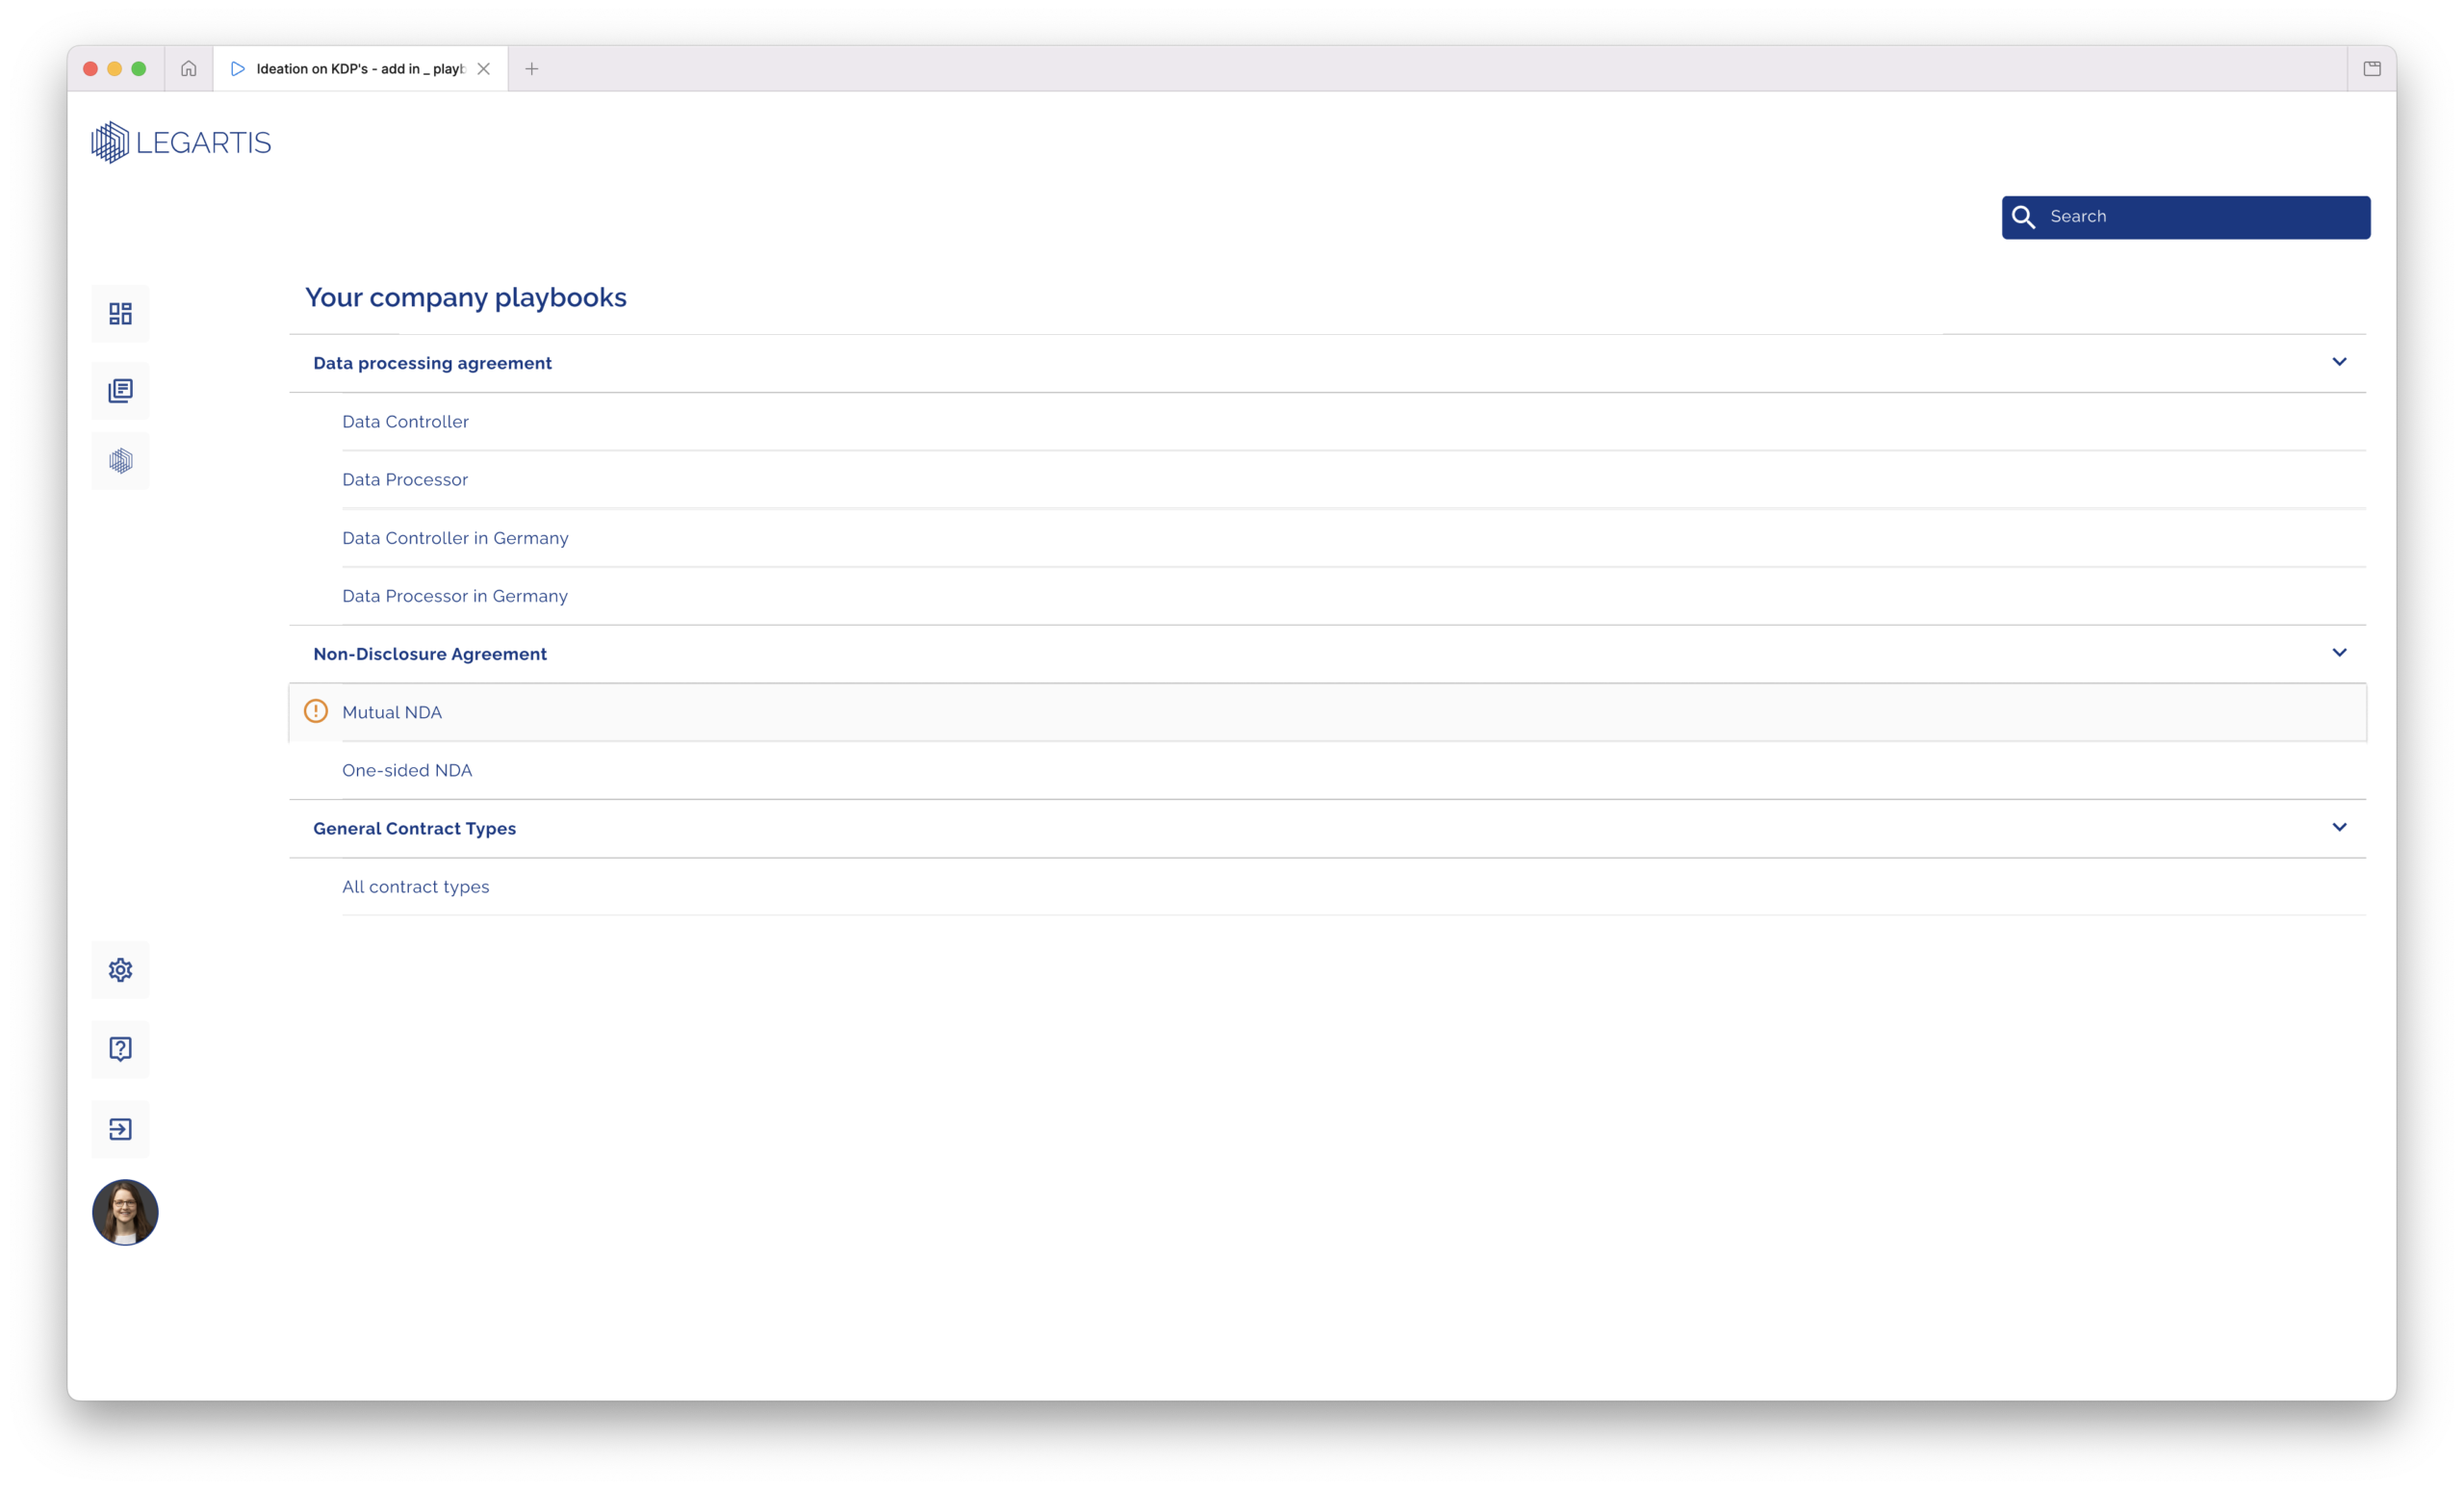This screenshot has height=1490, width=2464.
Task: Click the magnifier icon in search bar
Action: (x=2023, y=217)
